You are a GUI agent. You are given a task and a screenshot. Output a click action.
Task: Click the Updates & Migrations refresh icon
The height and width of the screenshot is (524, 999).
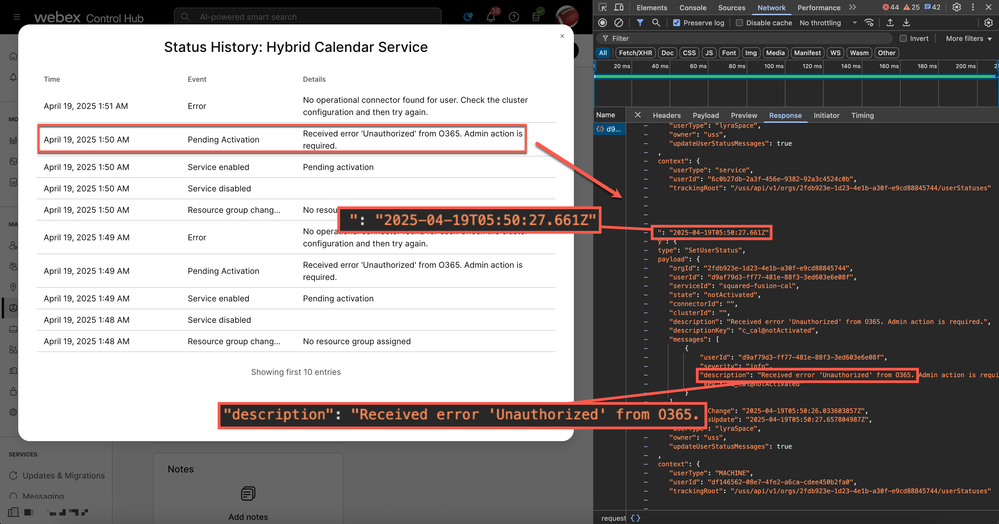[x=13, y=476]
